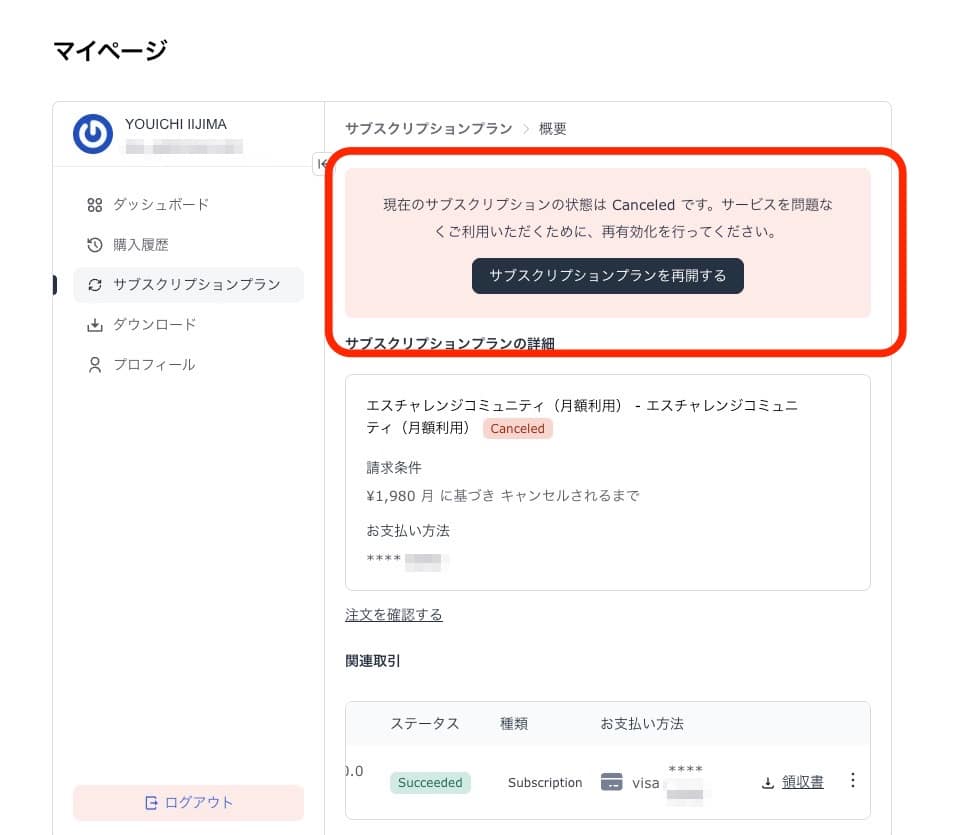The image size is (955, 835).
Task: Click the 領収書 receipt link
Action: [x=802, y=782]
